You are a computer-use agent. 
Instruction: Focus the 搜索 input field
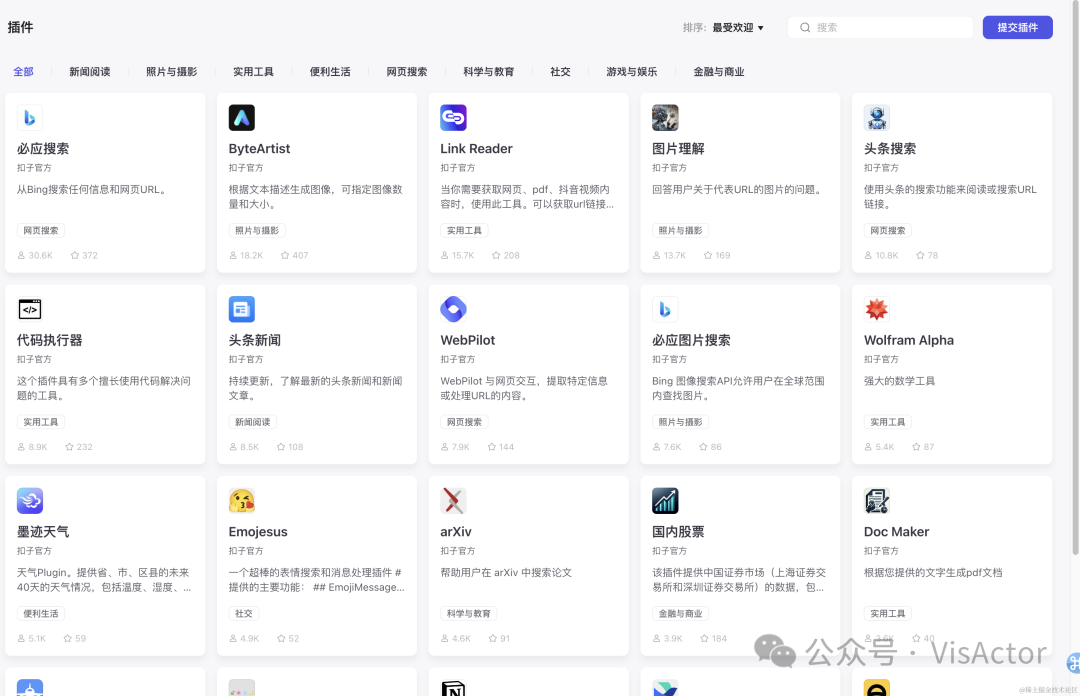880,28
